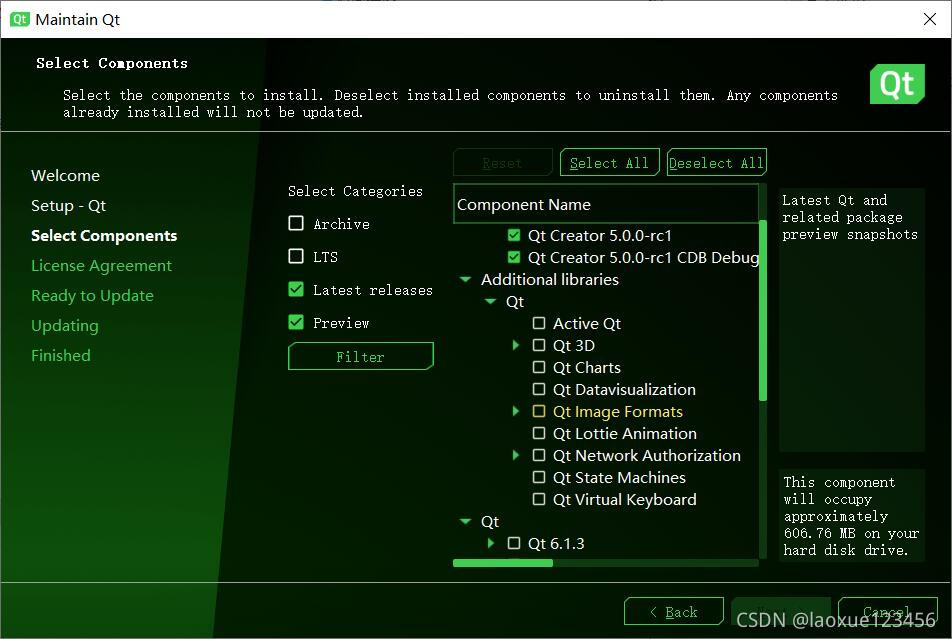Screen dimensions: 952x639
Task: Click the Component Name column header
Action: pyautogui.click(x=606, y=204)
